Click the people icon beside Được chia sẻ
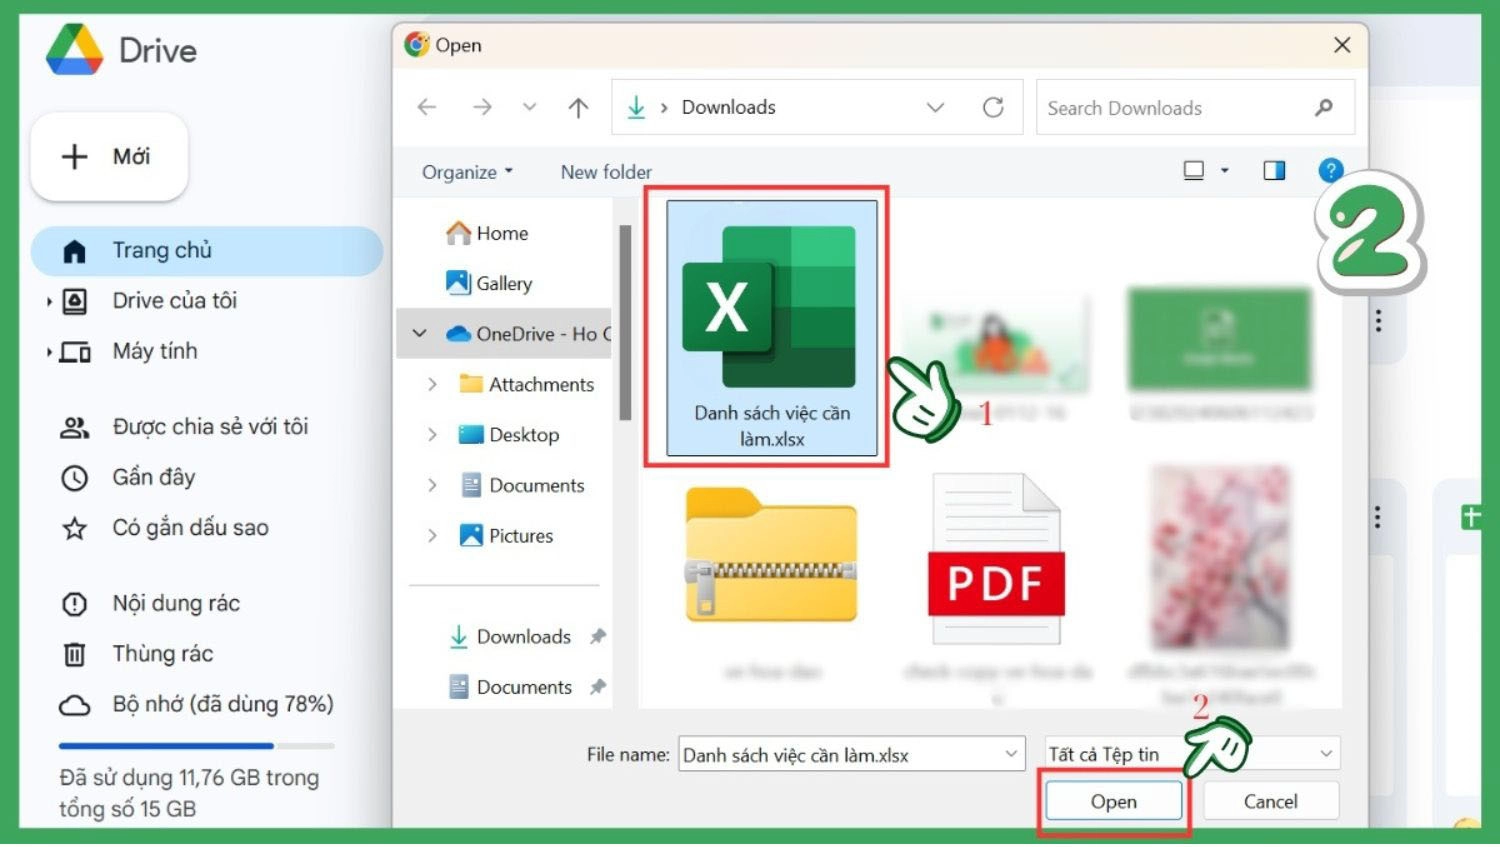The width and height of the screenshot is (1500, 847). tap(75, 428)
